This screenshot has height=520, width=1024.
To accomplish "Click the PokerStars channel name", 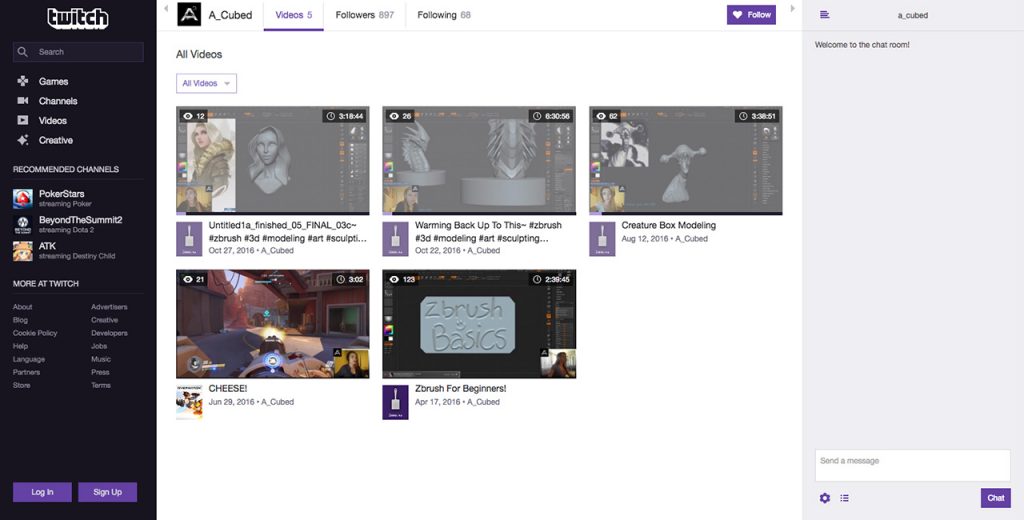I will 61,194.
